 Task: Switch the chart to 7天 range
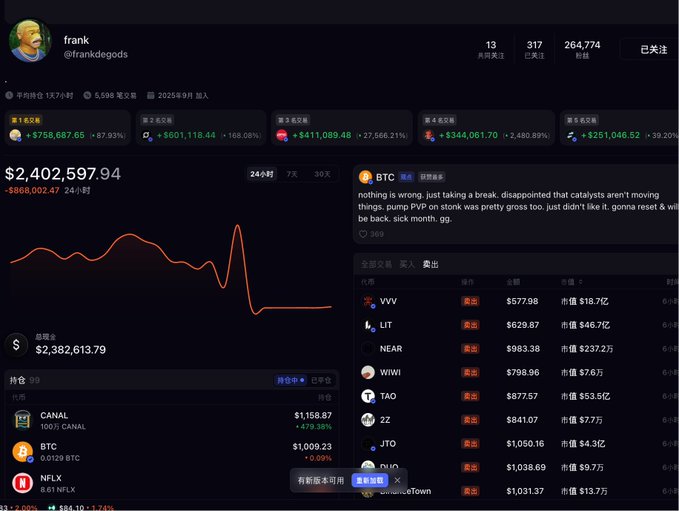pos(292,174)
